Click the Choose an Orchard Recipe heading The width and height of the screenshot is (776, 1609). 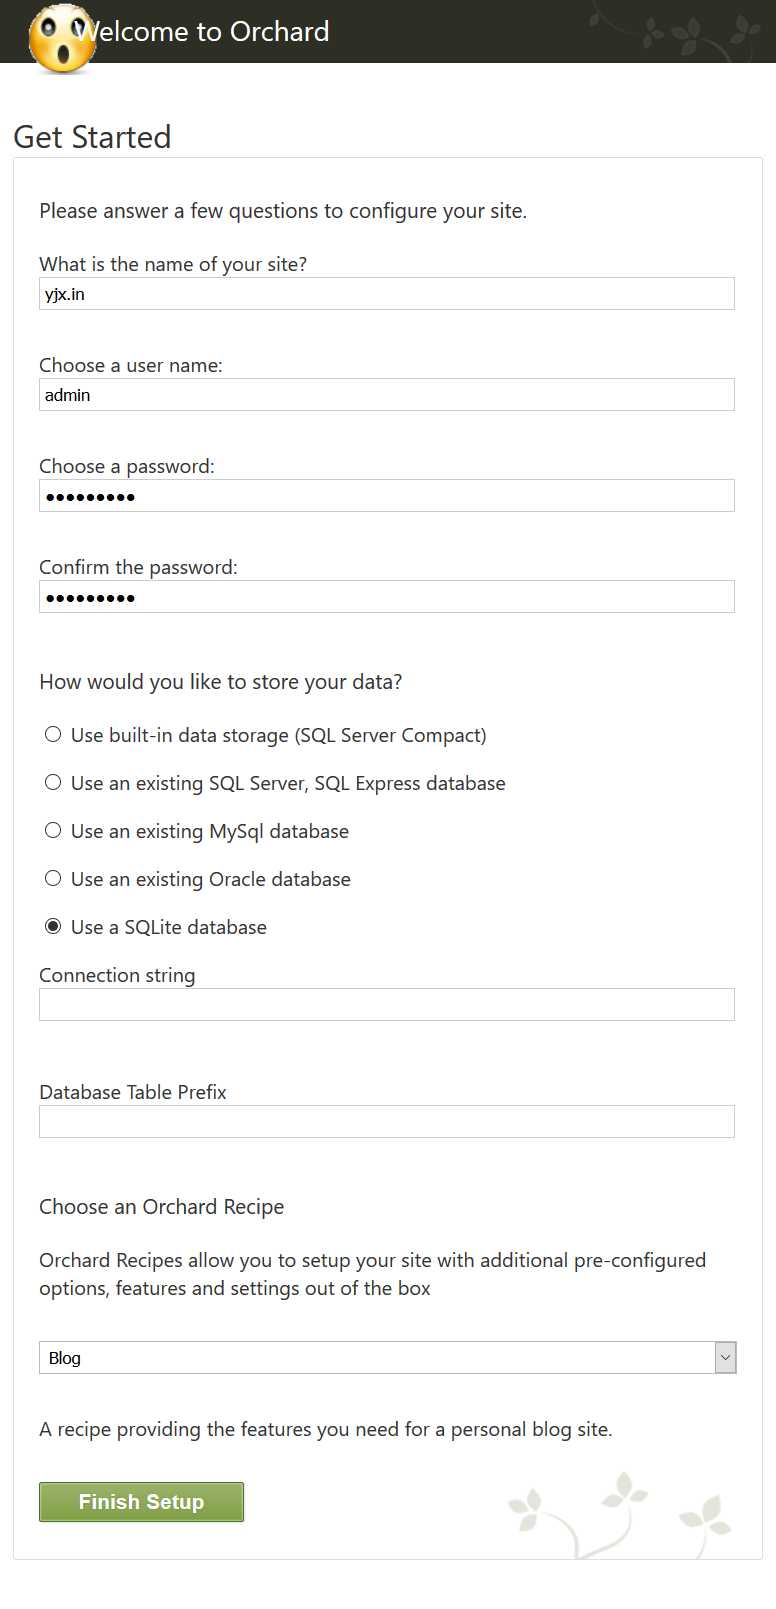[162, 1207]
